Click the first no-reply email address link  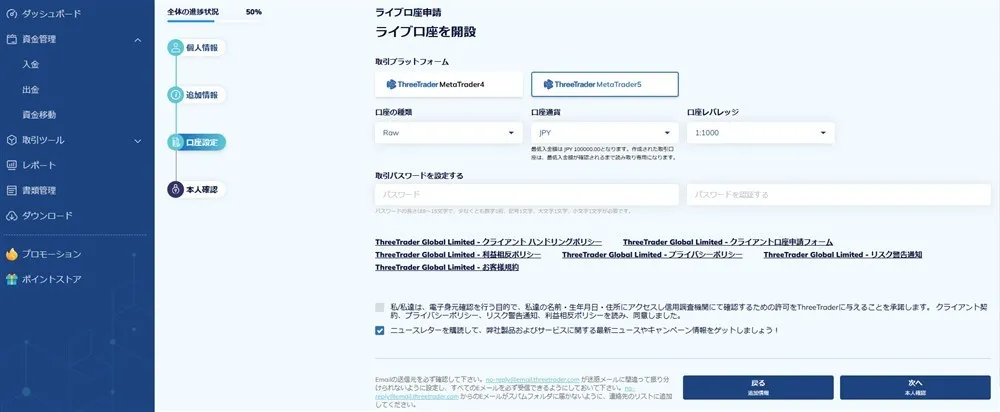(533, 379)
